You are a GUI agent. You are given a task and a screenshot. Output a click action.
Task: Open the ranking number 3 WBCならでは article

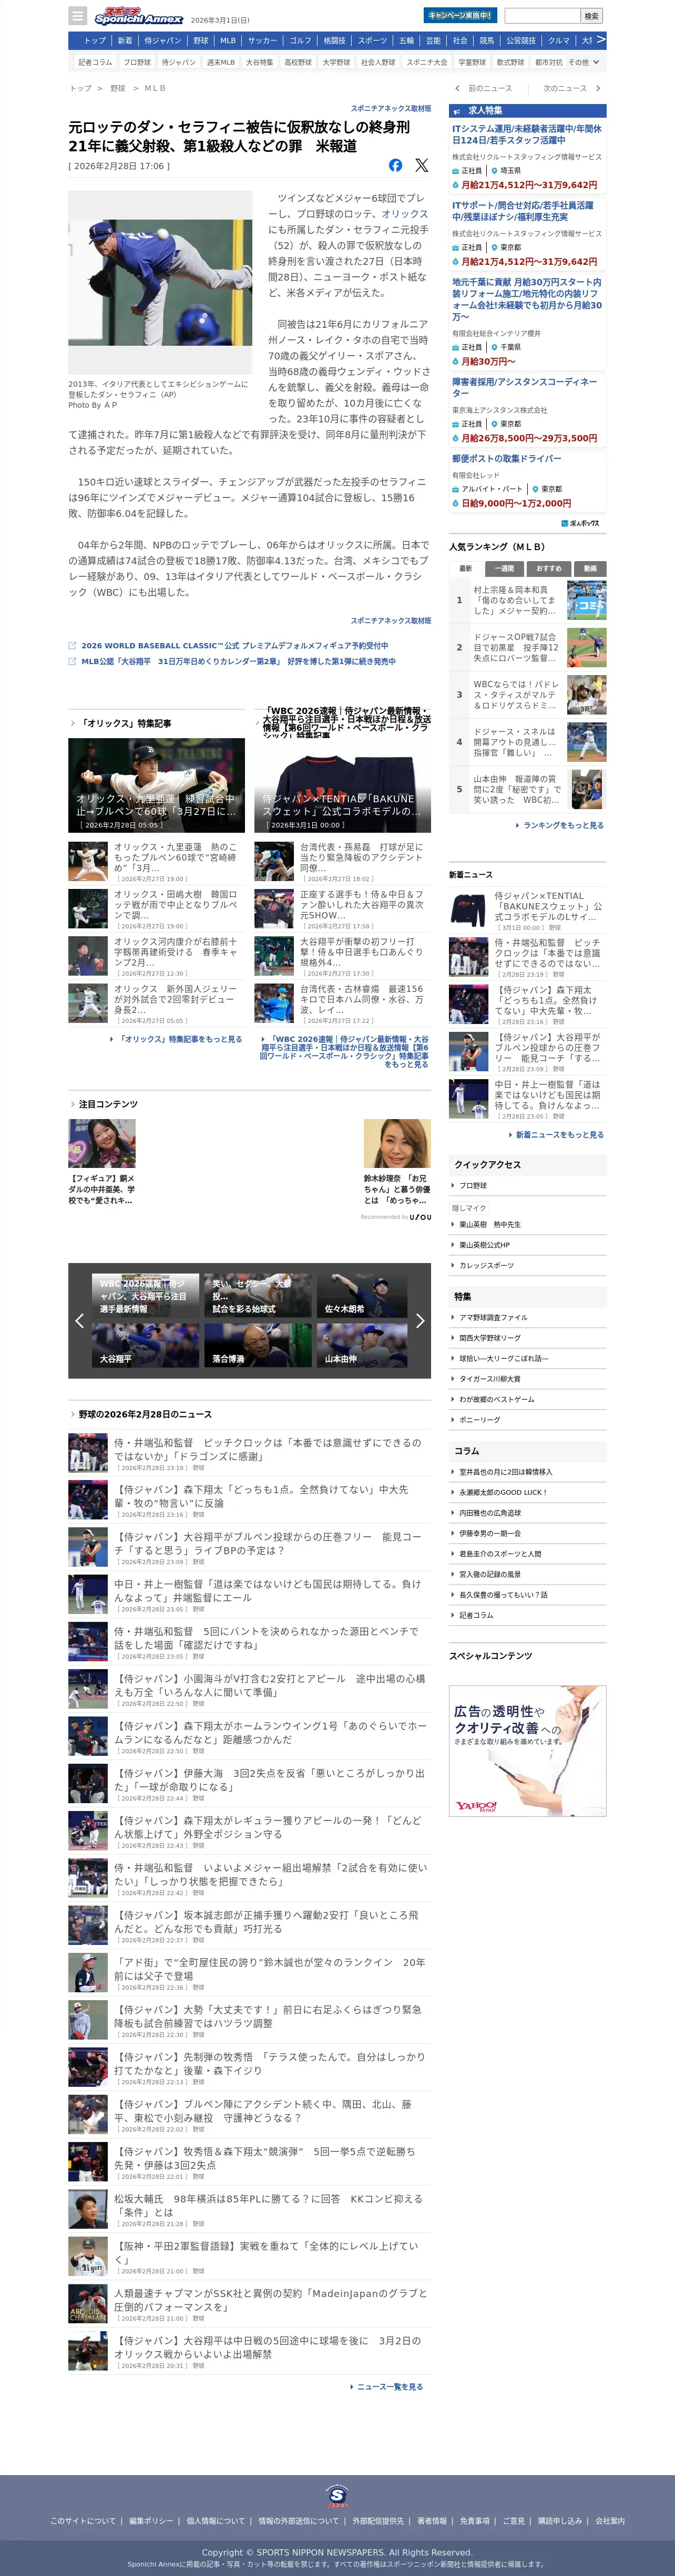(x=527, y=694)
